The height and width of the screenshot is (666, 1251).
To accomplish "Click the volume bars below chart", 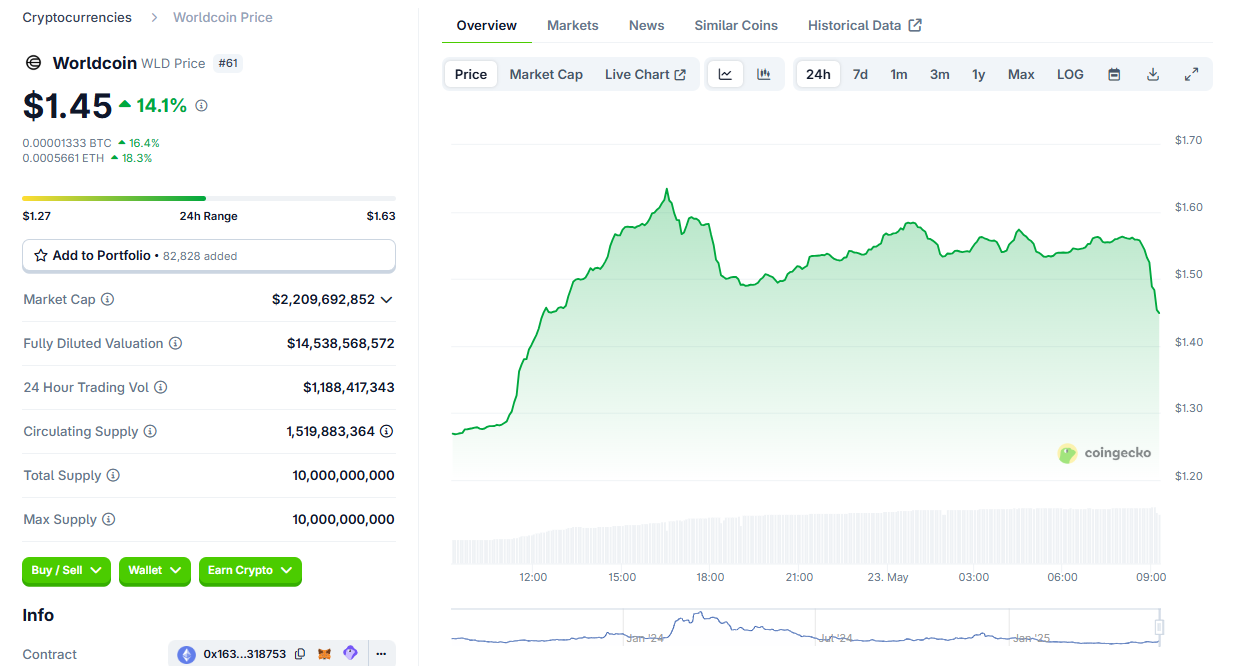I will (x=805, y=538).
